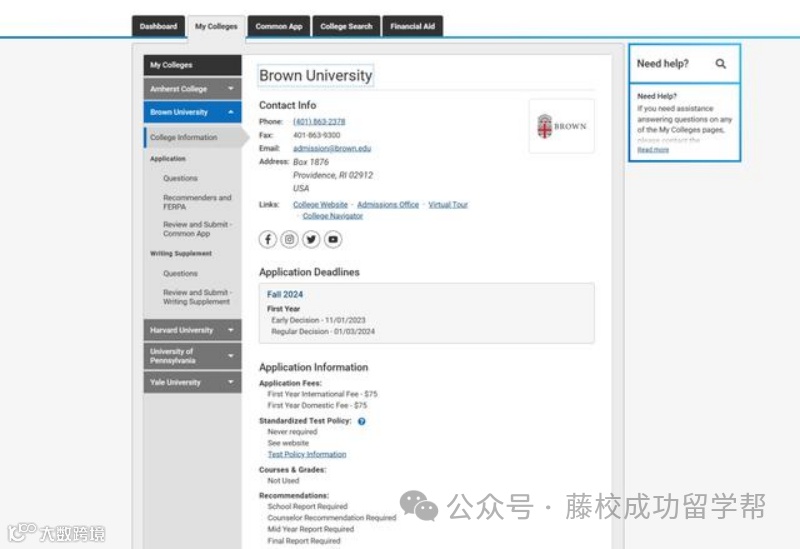Open Review and Submit - Common App

[197, 229]
